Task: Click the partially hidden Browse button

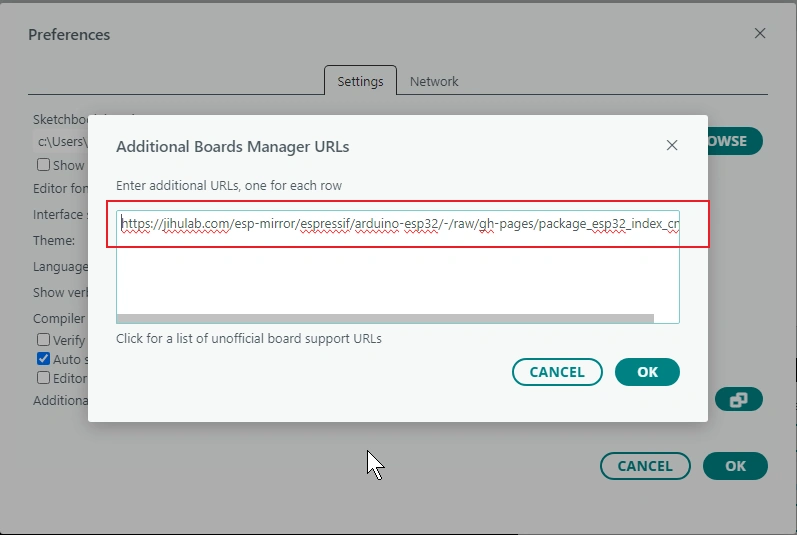Action: [735, 141]
